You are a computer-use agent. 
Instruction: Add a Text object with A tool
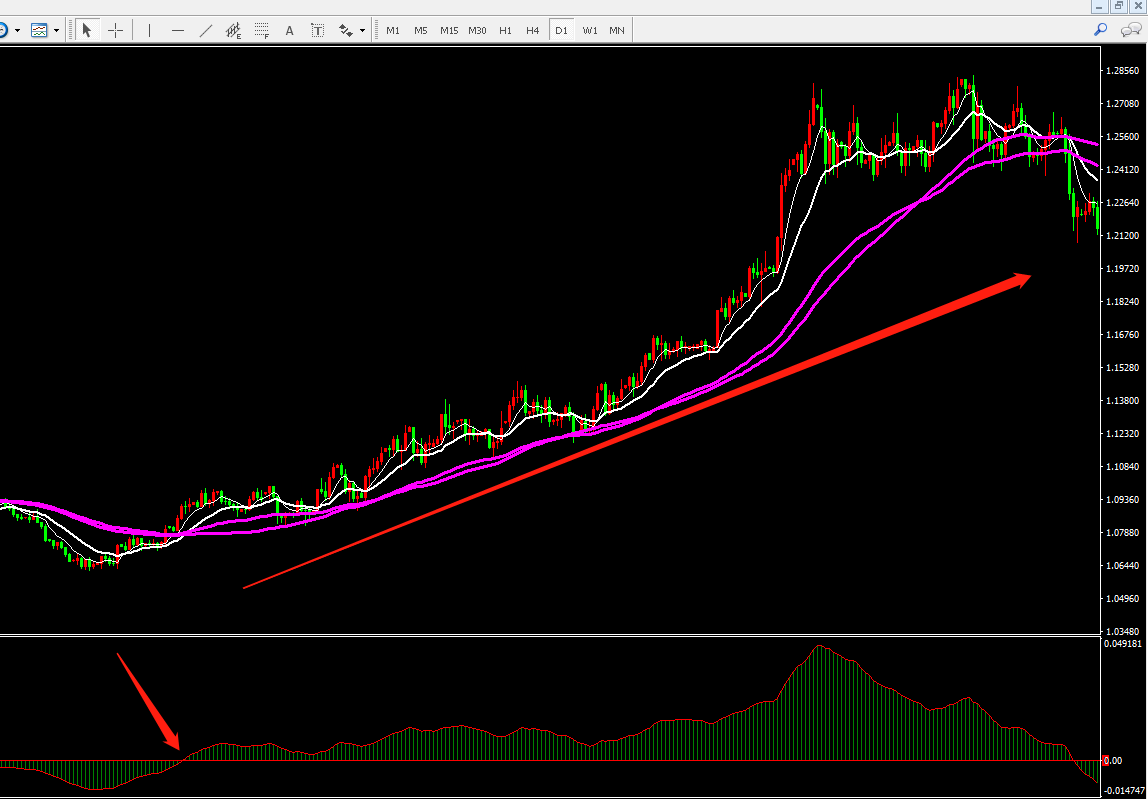tap(289, 31)
